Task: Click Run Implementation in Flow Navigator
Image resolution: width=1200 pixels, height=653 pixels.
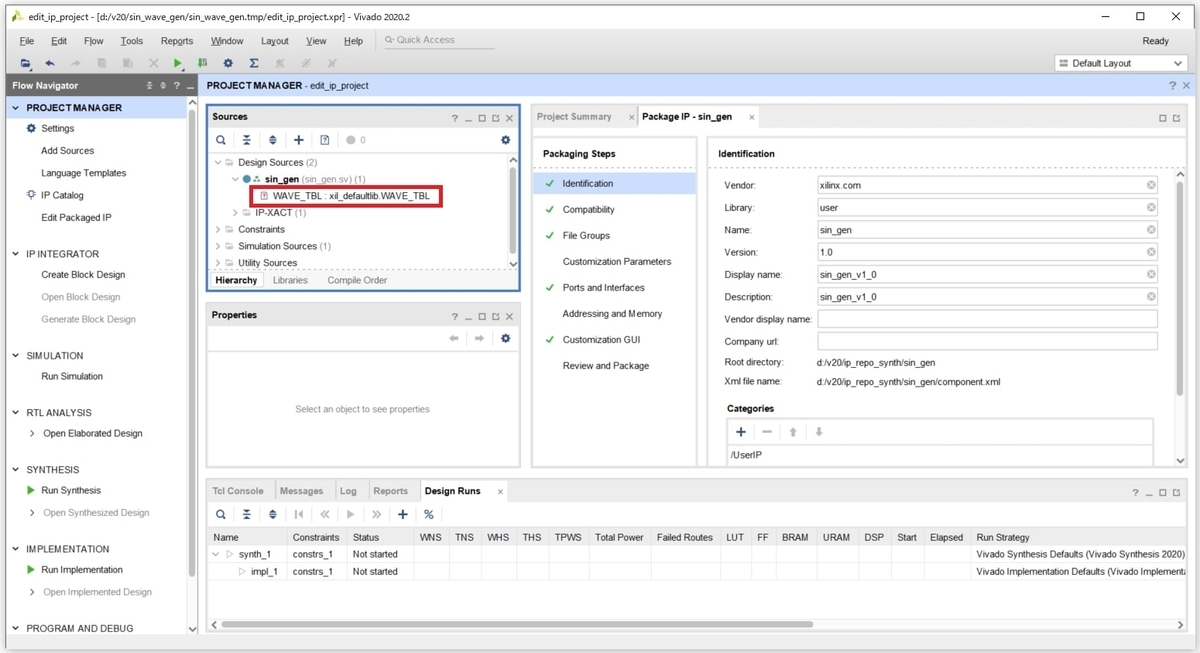Action: [81, 570]
